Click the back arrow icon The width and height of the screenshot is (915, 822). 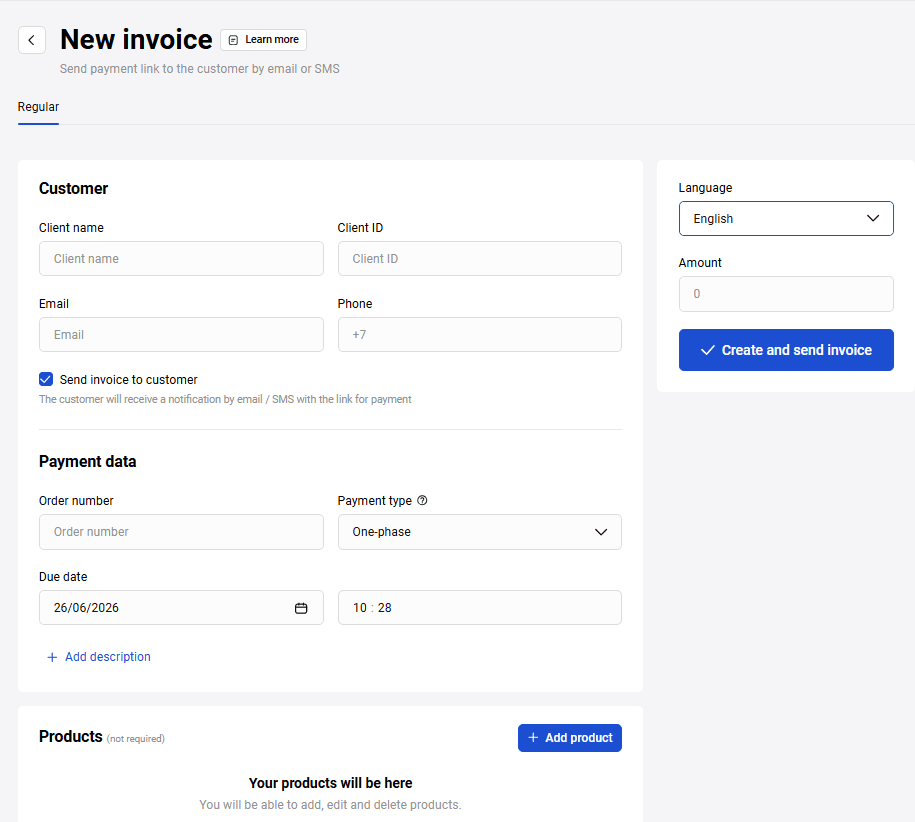click(x=32, y=40)
